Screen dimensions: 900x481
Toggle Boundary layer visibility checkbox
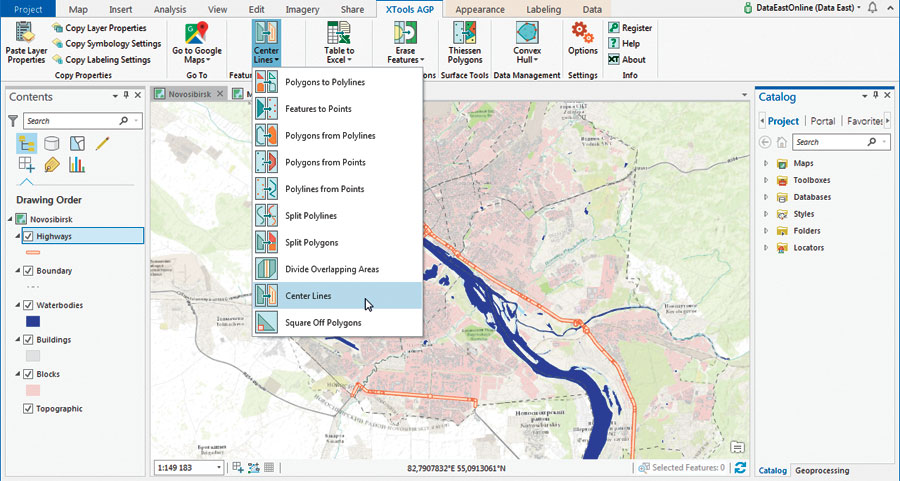click(x=28, y=270)
